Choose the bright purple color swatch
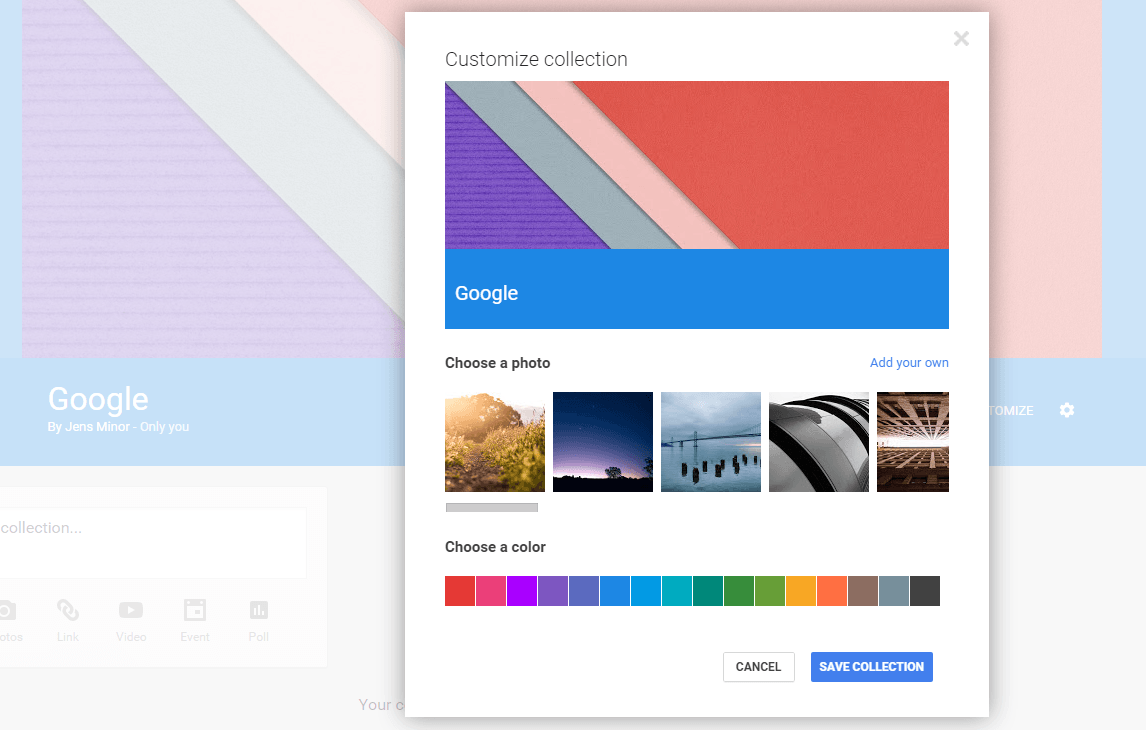This screenshot has height=730, width=1146. (x=522, y=591)
